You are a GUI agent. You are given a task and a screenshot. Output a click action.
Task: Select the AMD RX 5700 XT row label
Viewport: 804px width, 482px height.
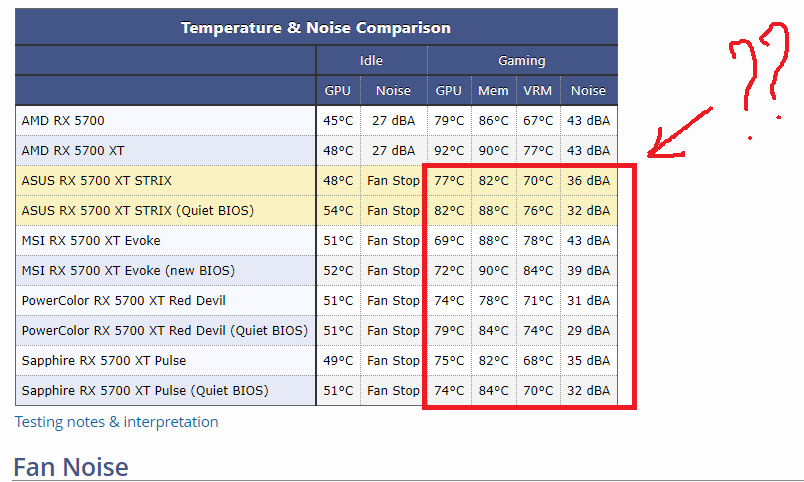(x=73, y=151)
